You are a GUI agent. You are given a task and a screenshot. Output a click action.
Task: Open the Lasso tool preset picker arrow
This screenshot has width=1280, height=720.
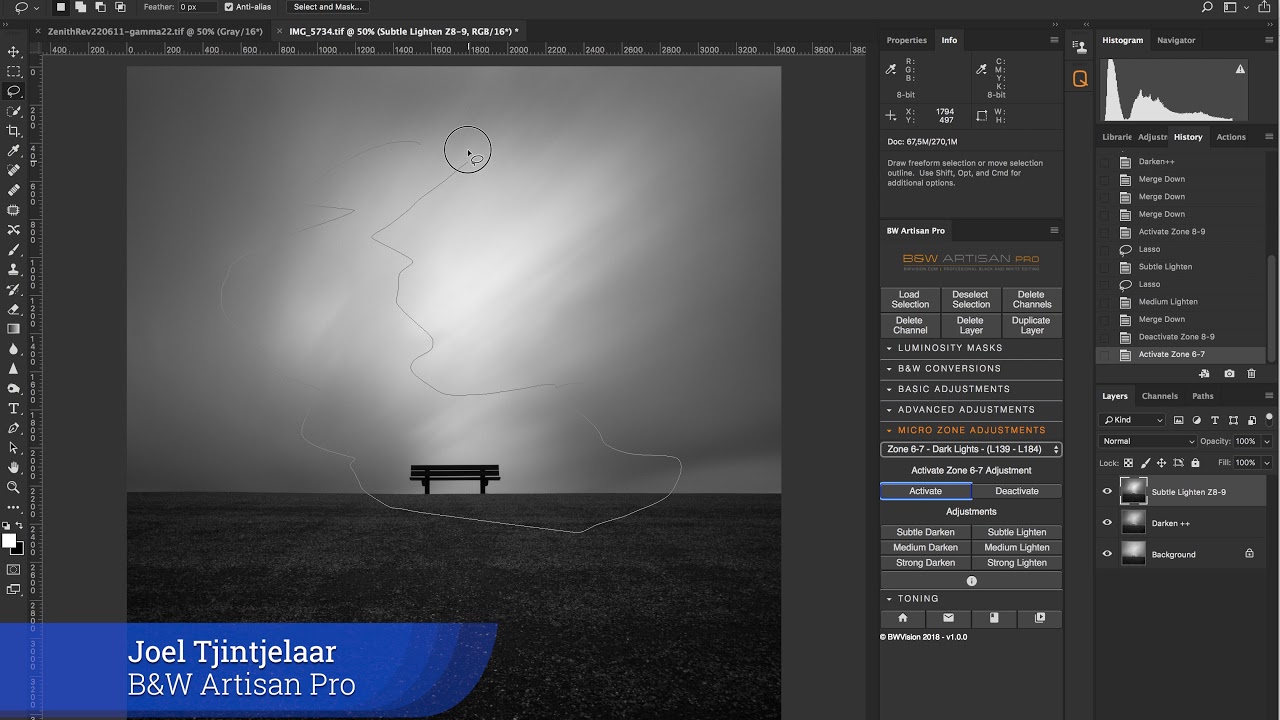coord(37,7)
